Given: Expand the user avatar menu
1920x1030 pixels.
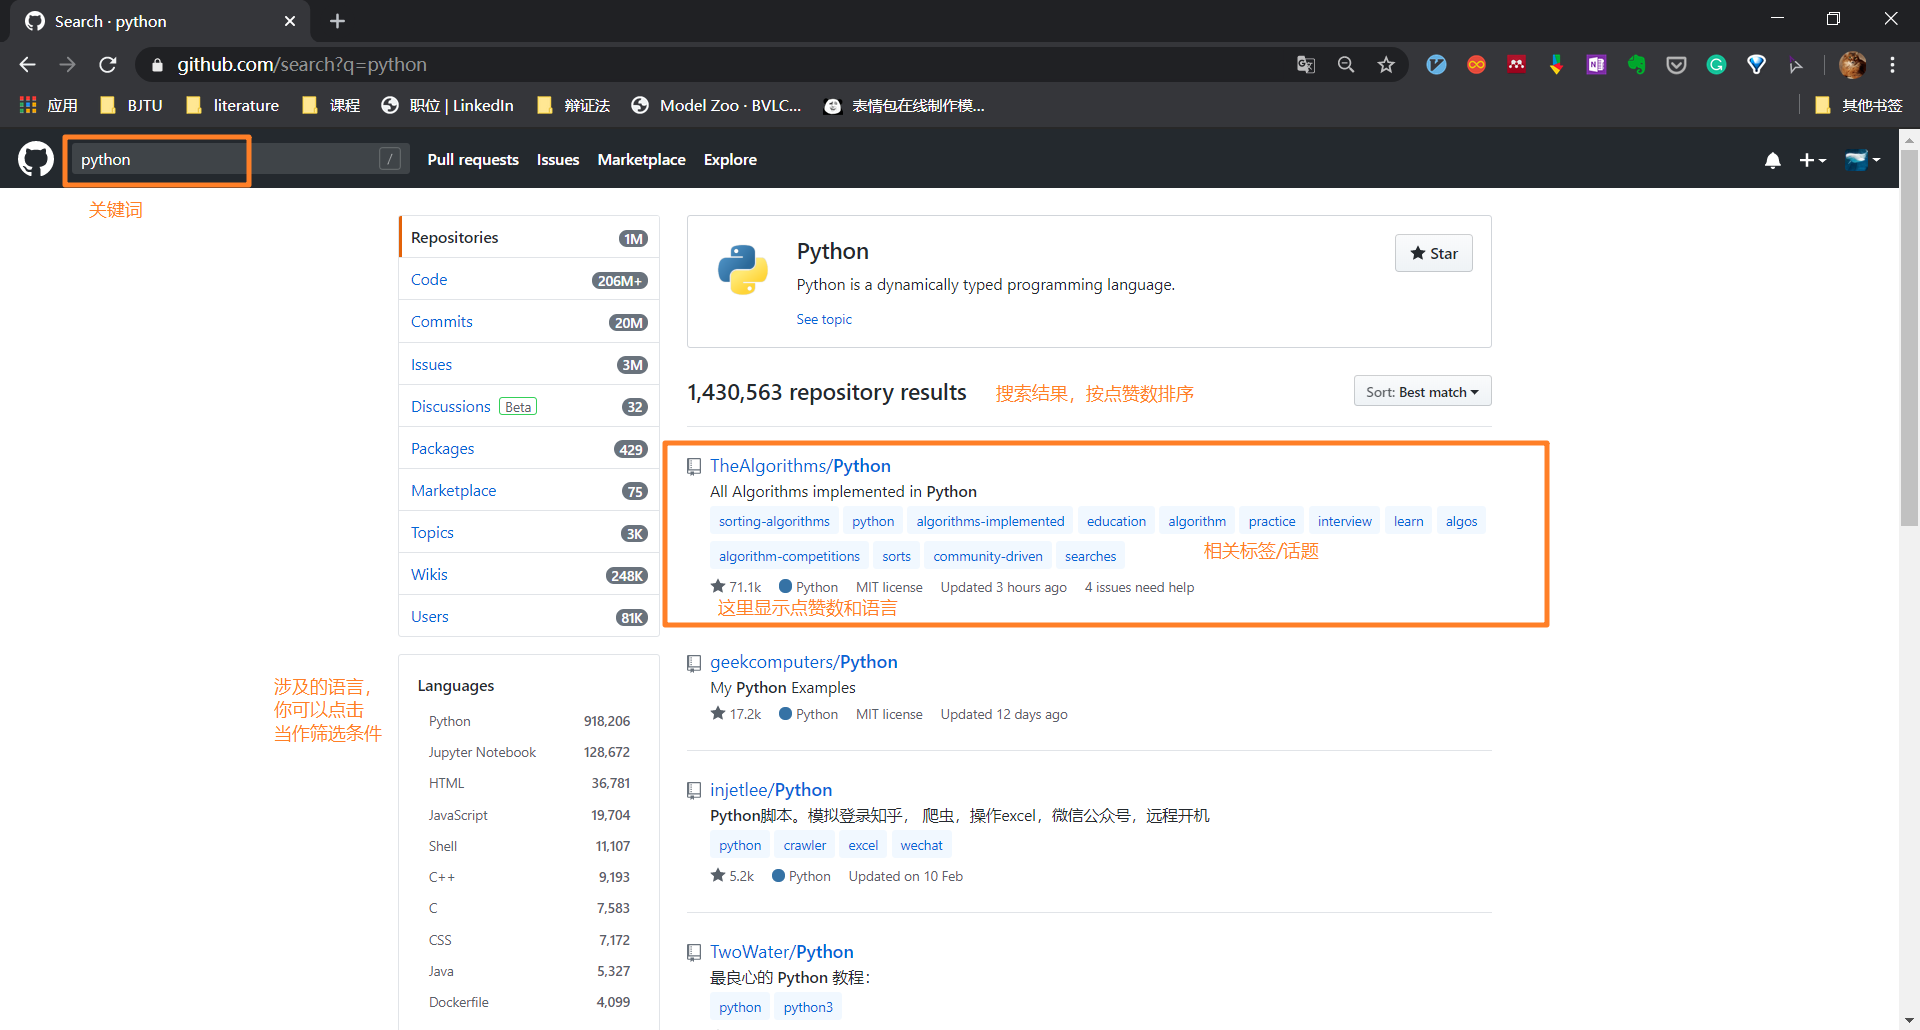Looking at the screenshot, I should [x=1862, y=160].
